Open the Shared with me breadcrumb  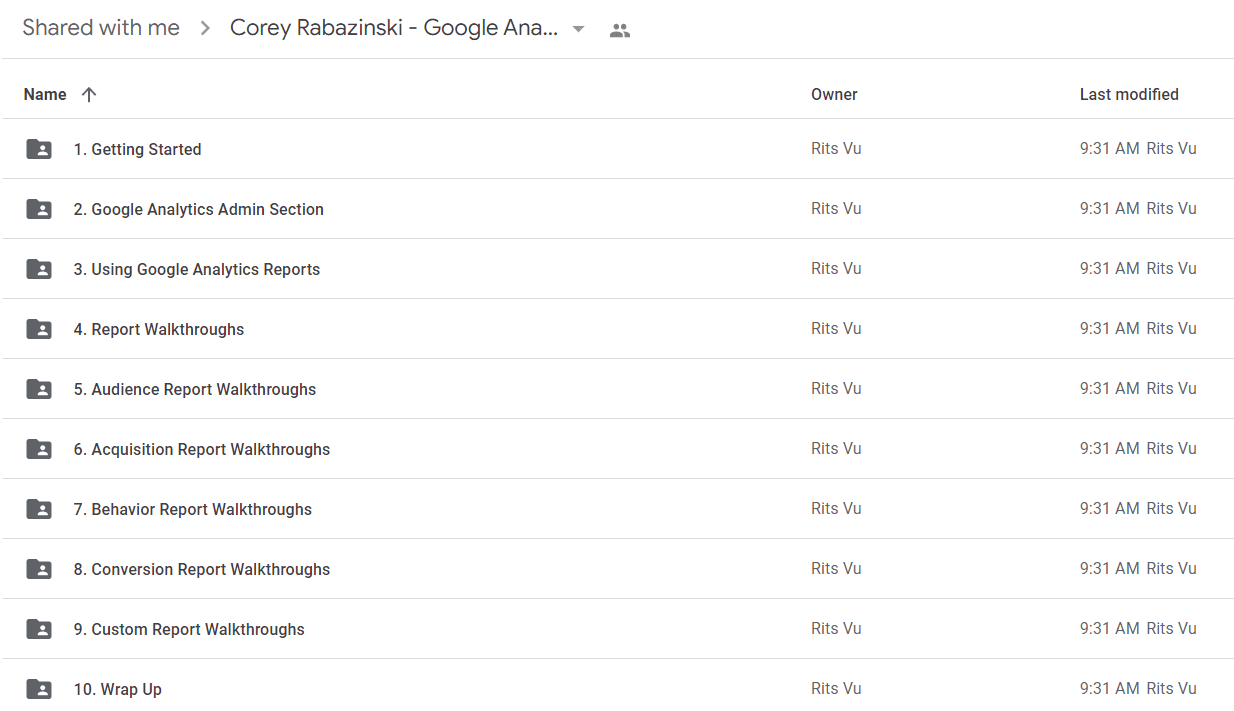click(101, 28)
